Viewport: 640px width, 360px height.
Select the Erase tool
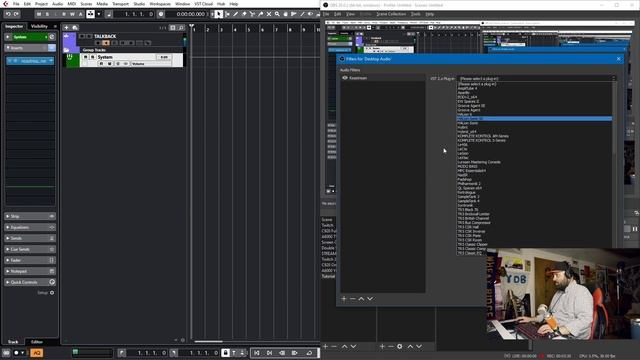coord(244,14)
